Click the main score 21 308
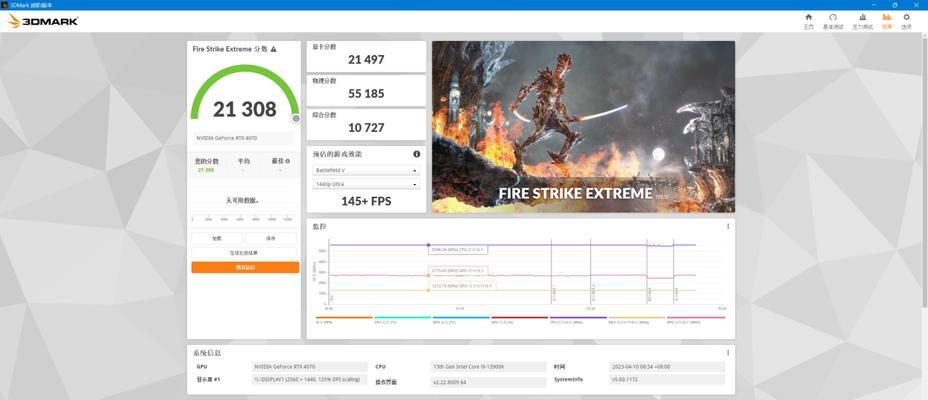 pos(244,109)
